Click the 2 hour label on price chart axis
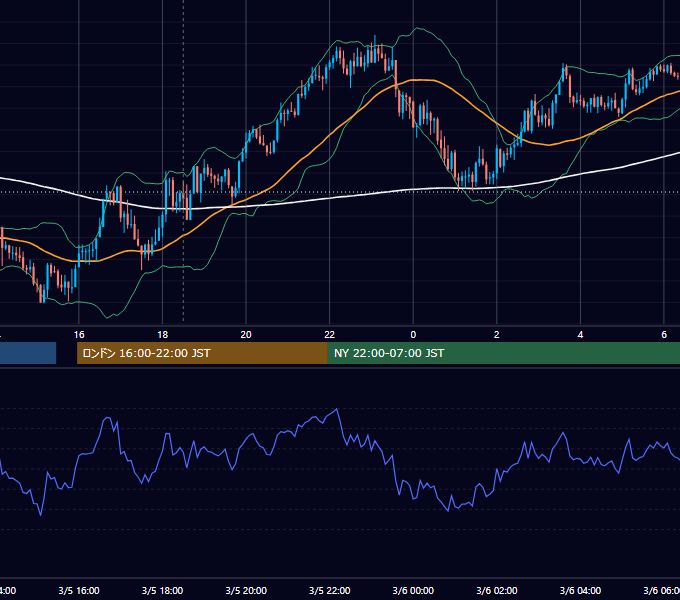 pos(497,335)
